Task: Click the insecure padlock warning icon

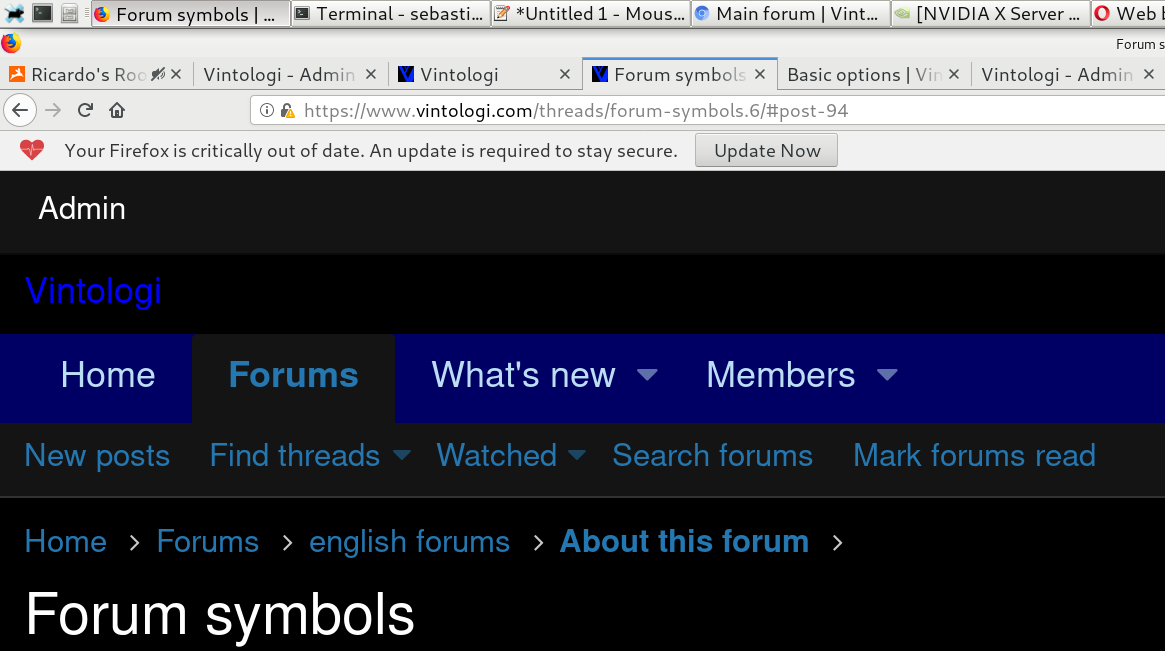Action: click(287, 111)
